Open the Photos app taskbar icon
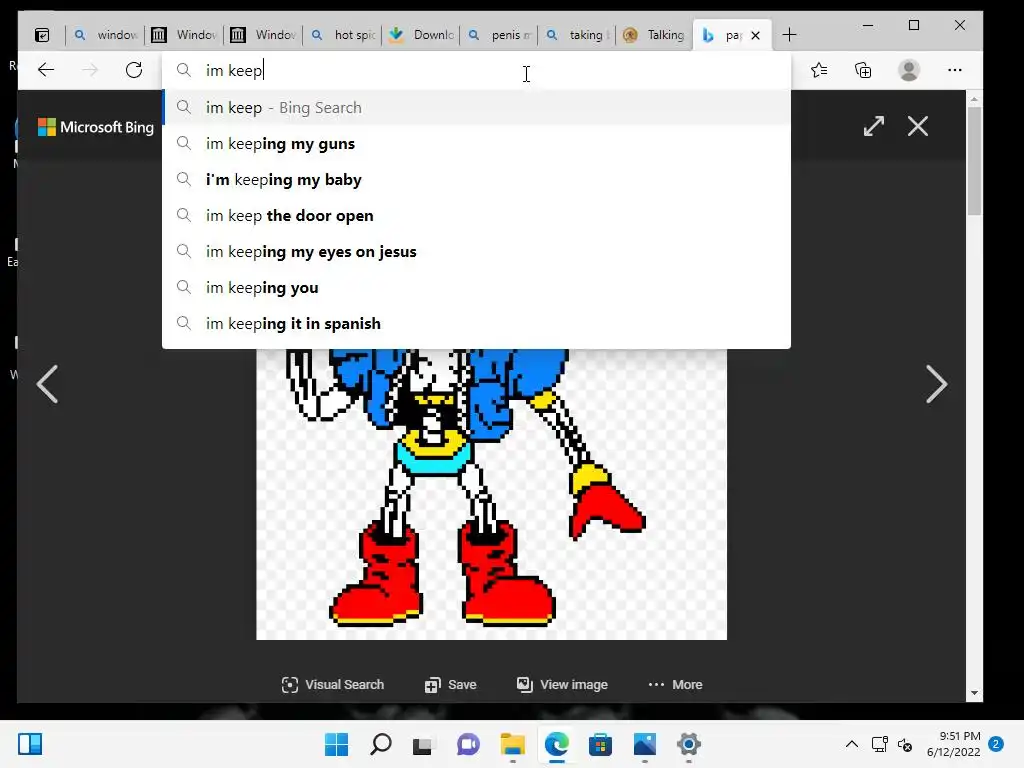The image size is (1024, 768). point(645,744)
